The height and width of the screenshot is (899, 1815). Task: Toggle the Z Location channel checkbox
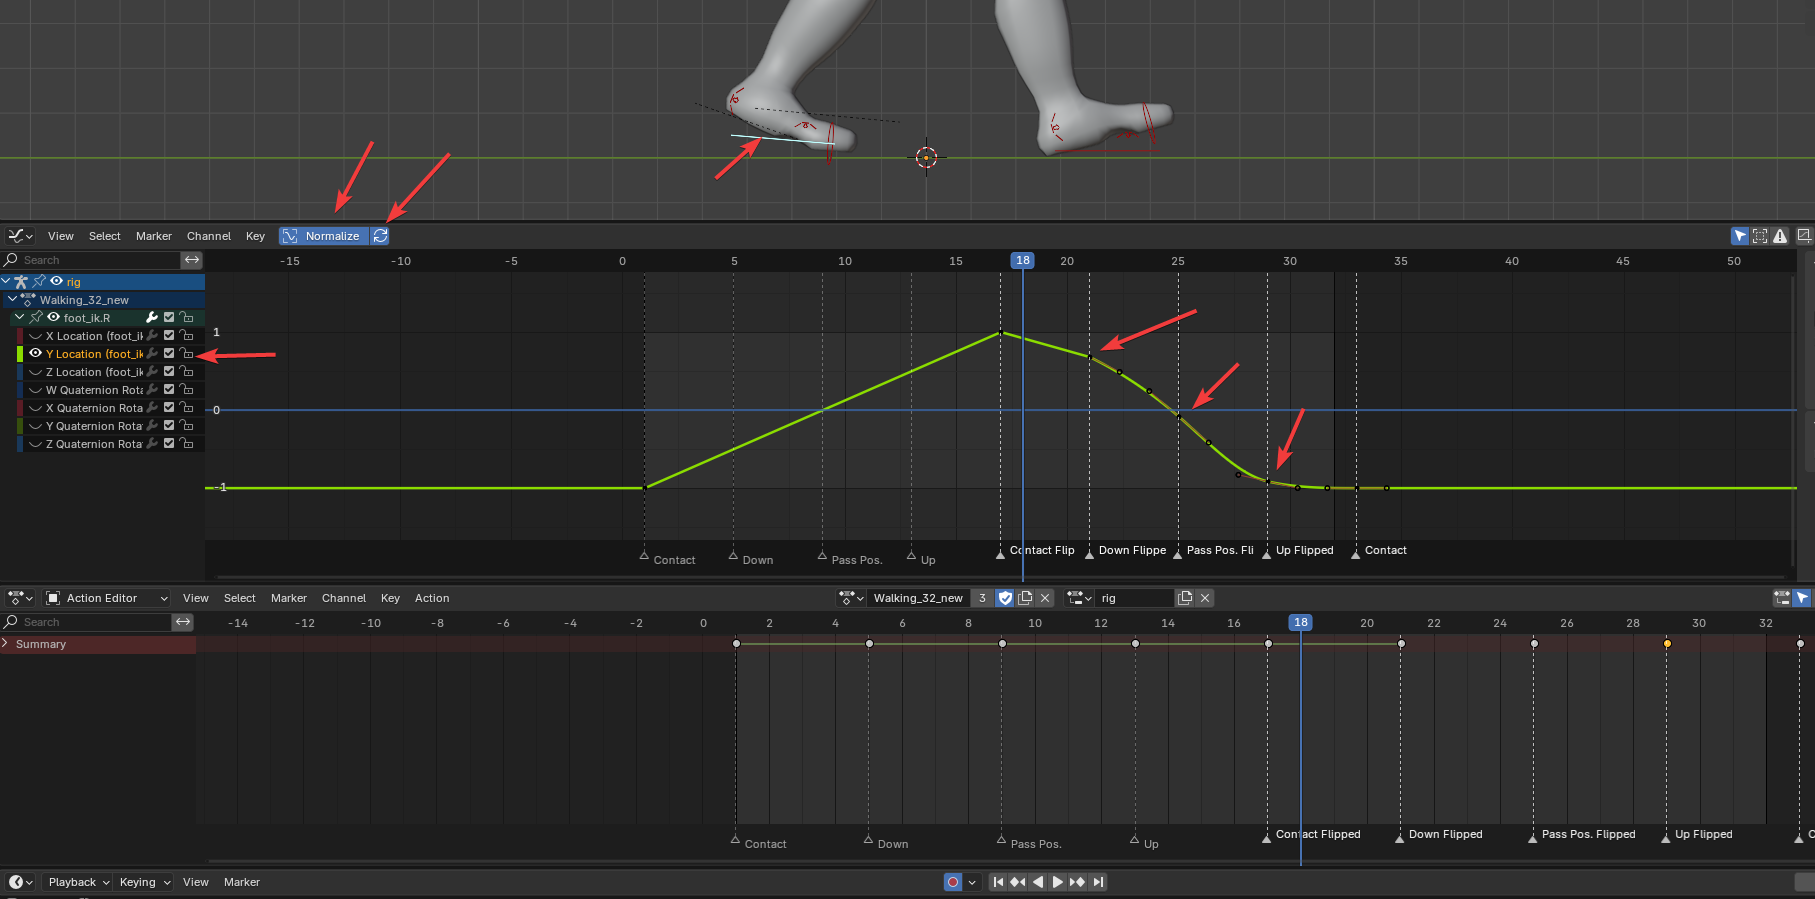pos(169,372)
